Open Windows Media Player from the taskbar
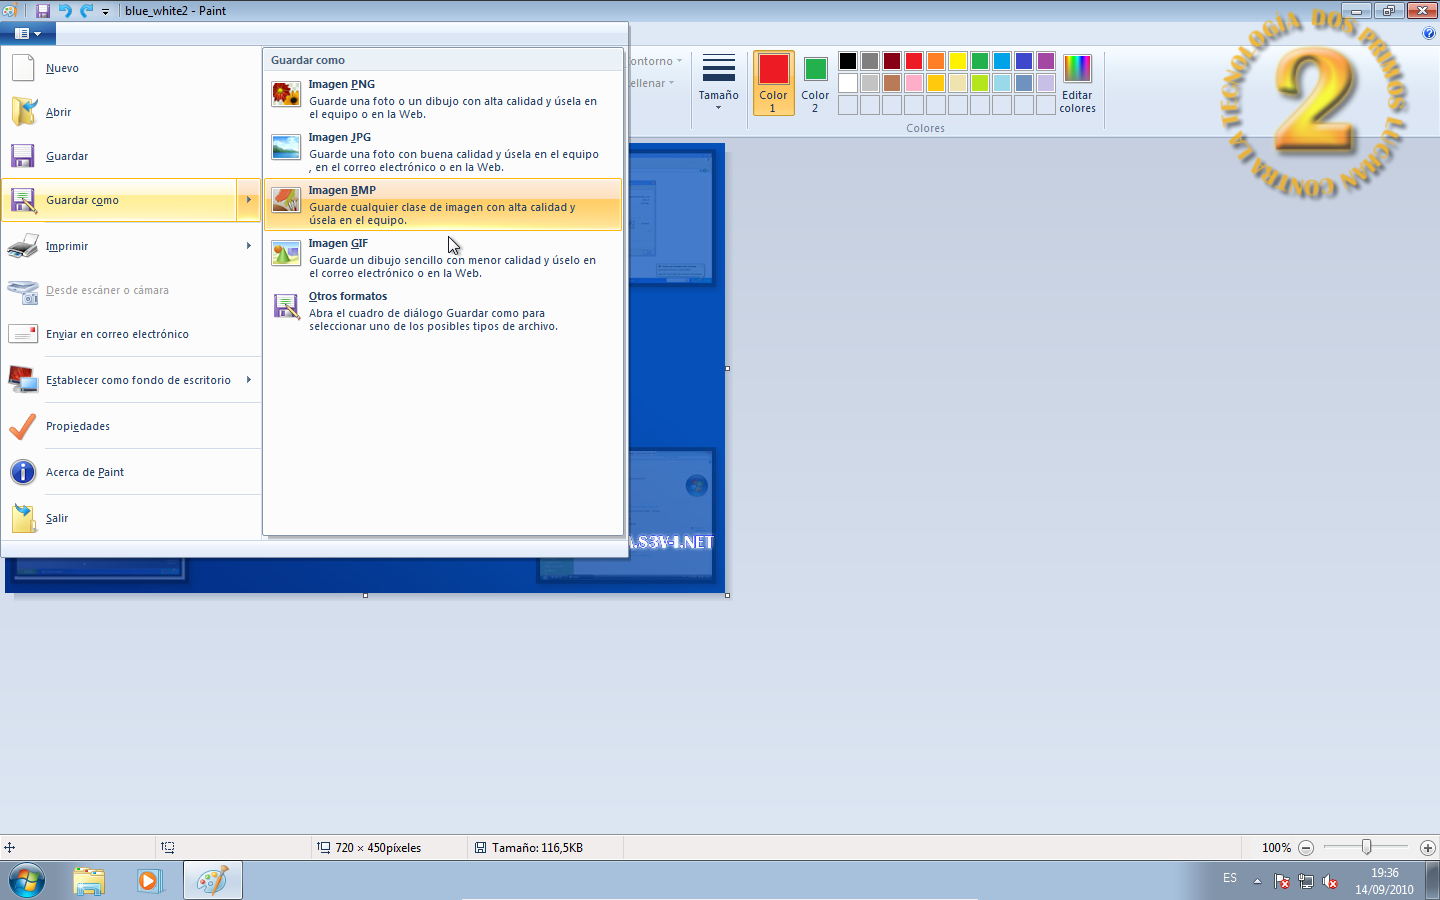 point(150,880)
